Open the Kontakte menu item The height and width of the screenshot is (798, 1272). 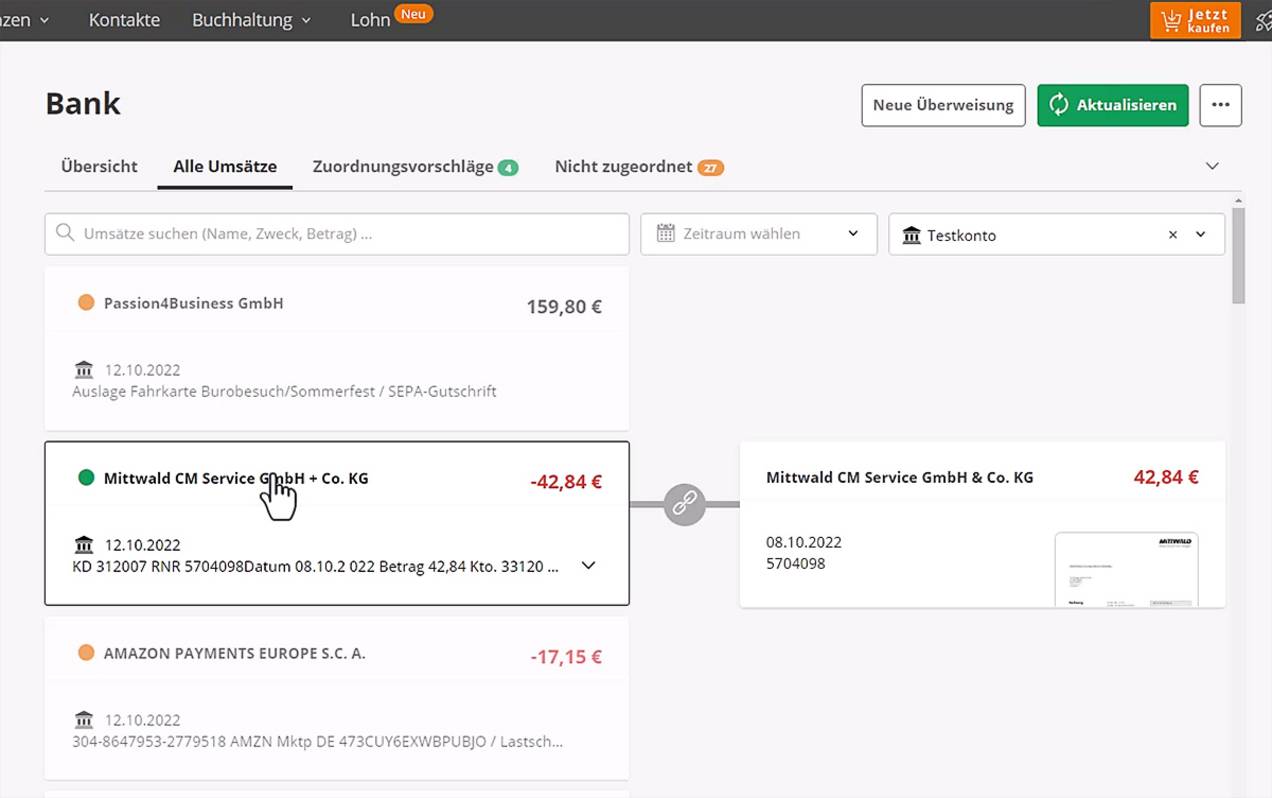click(x=124, y=19)
